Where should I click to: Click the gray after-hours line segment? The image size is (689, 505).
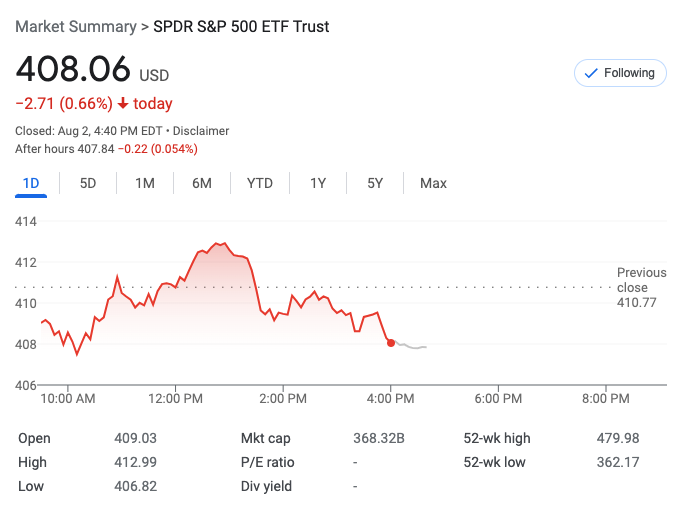(x=413, y=347)
